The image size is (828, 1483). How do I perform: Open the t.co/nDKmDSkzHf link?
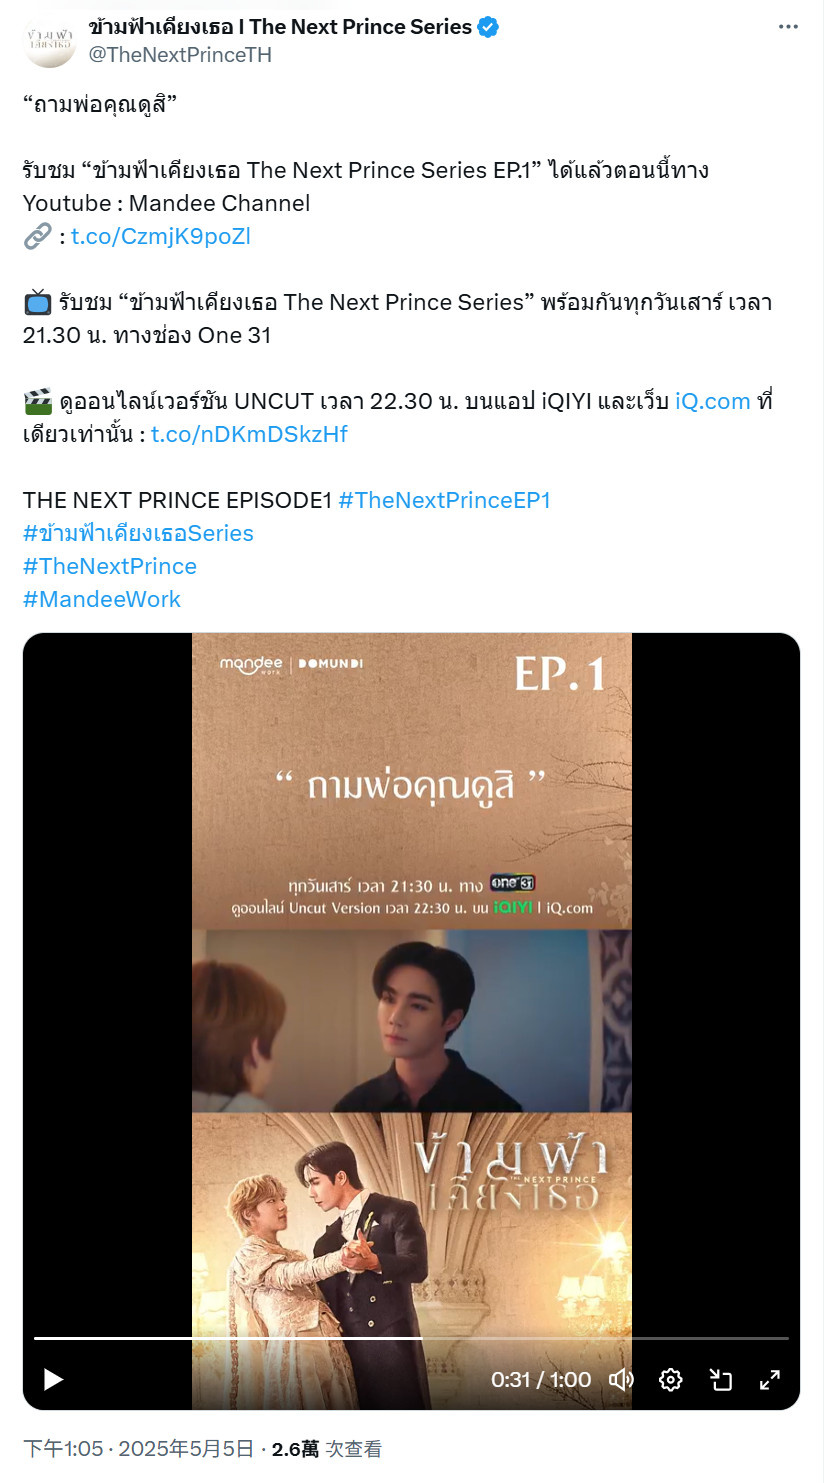point(249,434)
